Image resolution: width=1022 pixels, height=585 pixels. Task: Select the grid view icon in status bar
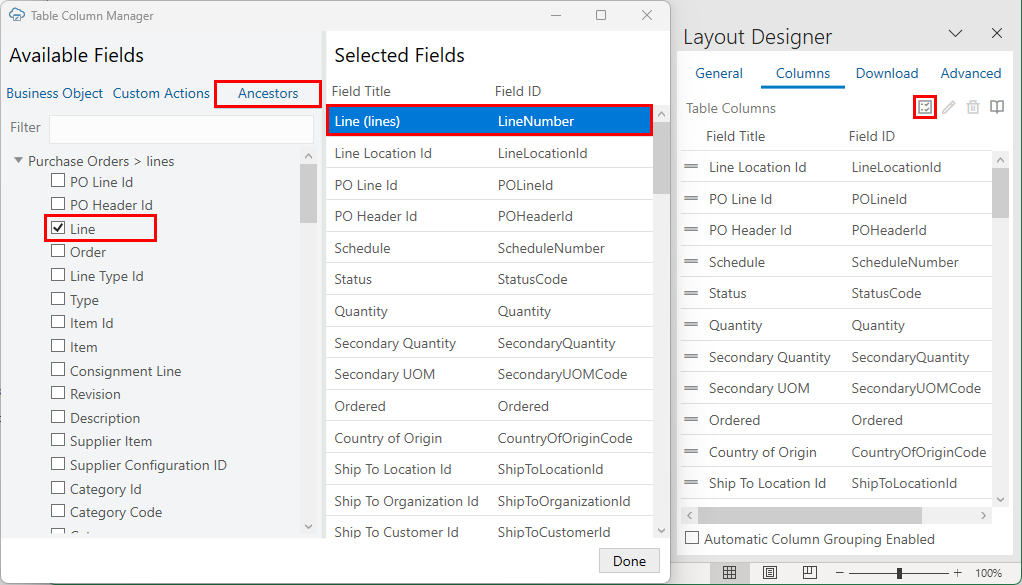point(730,572)
